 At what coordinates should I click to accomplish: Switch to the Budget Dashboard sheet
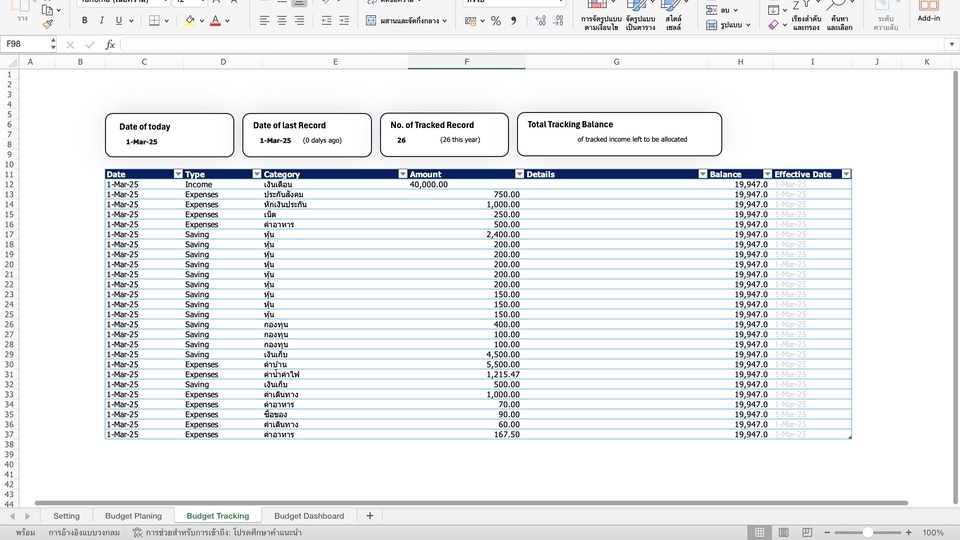coord(308,516)
